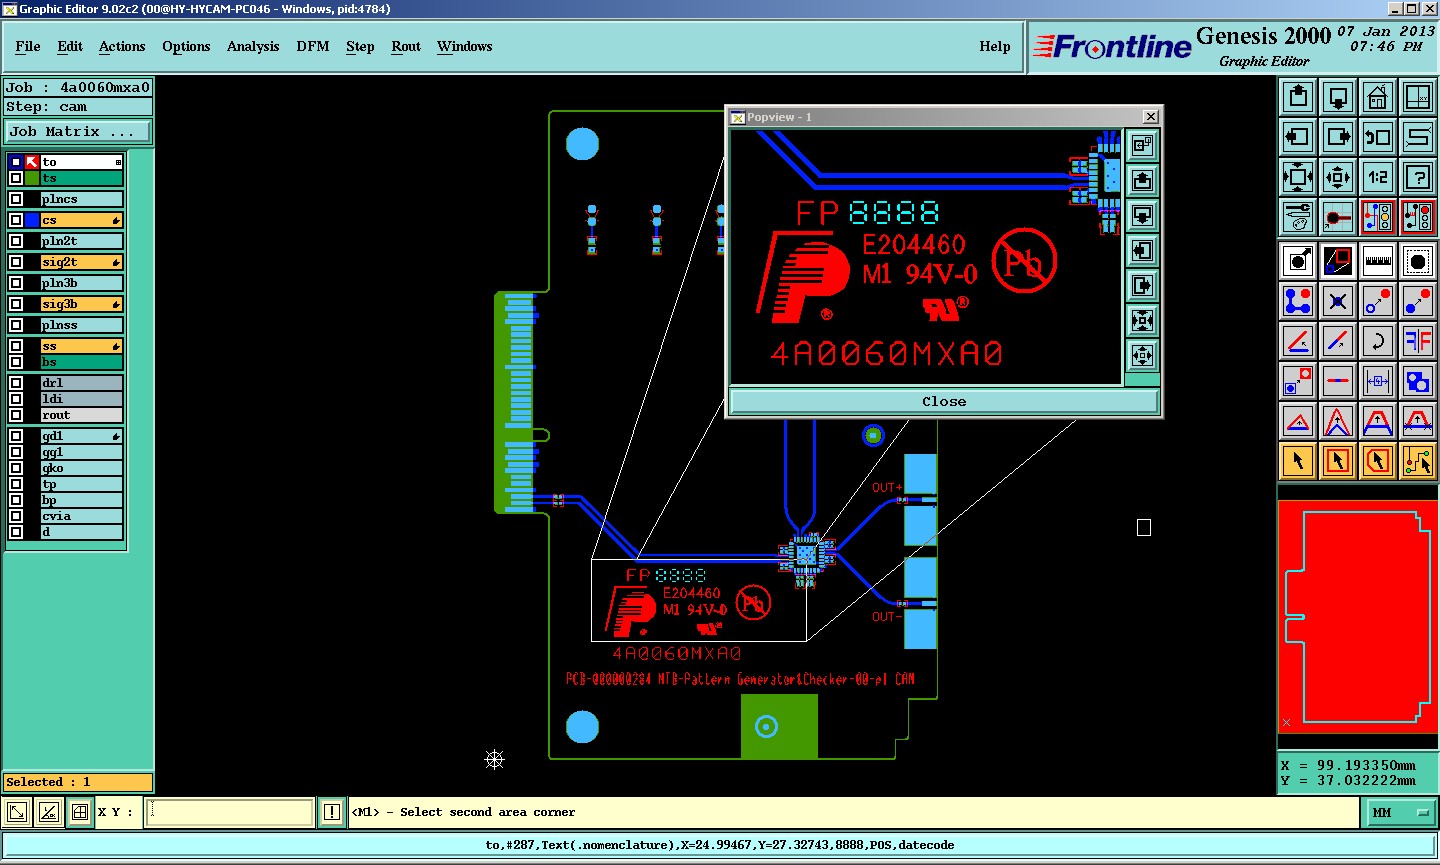Toggle the checkbox for layer pln3b
Viewport: 1440px width, 865px height.
pos(16,283)
